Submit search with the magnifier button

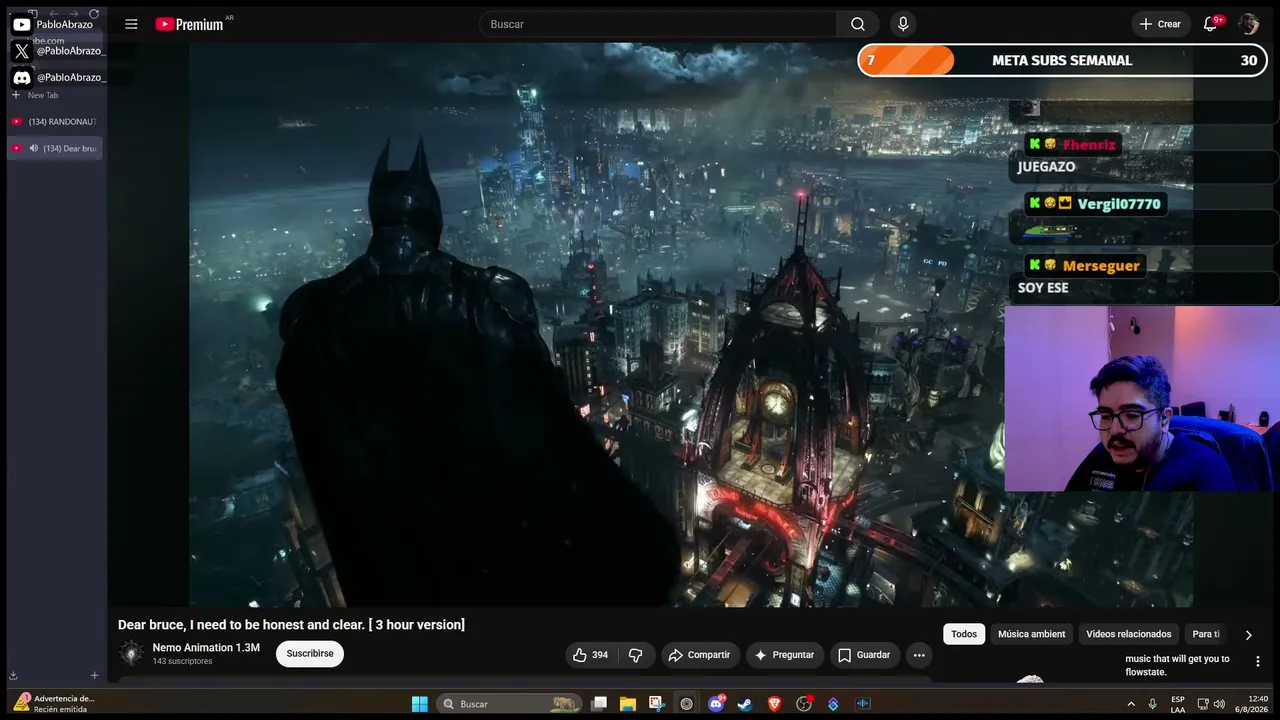(x=858, y=24)
